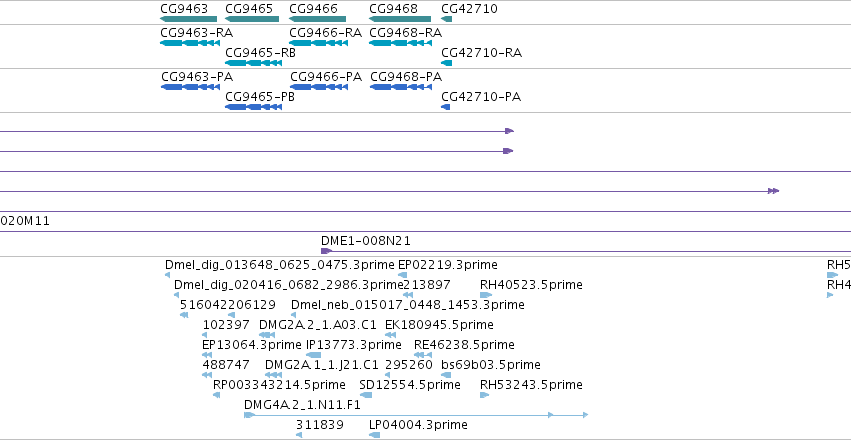Click EST label Dmel_dig_013648_0625_0475.3prime

coord(280,265)
